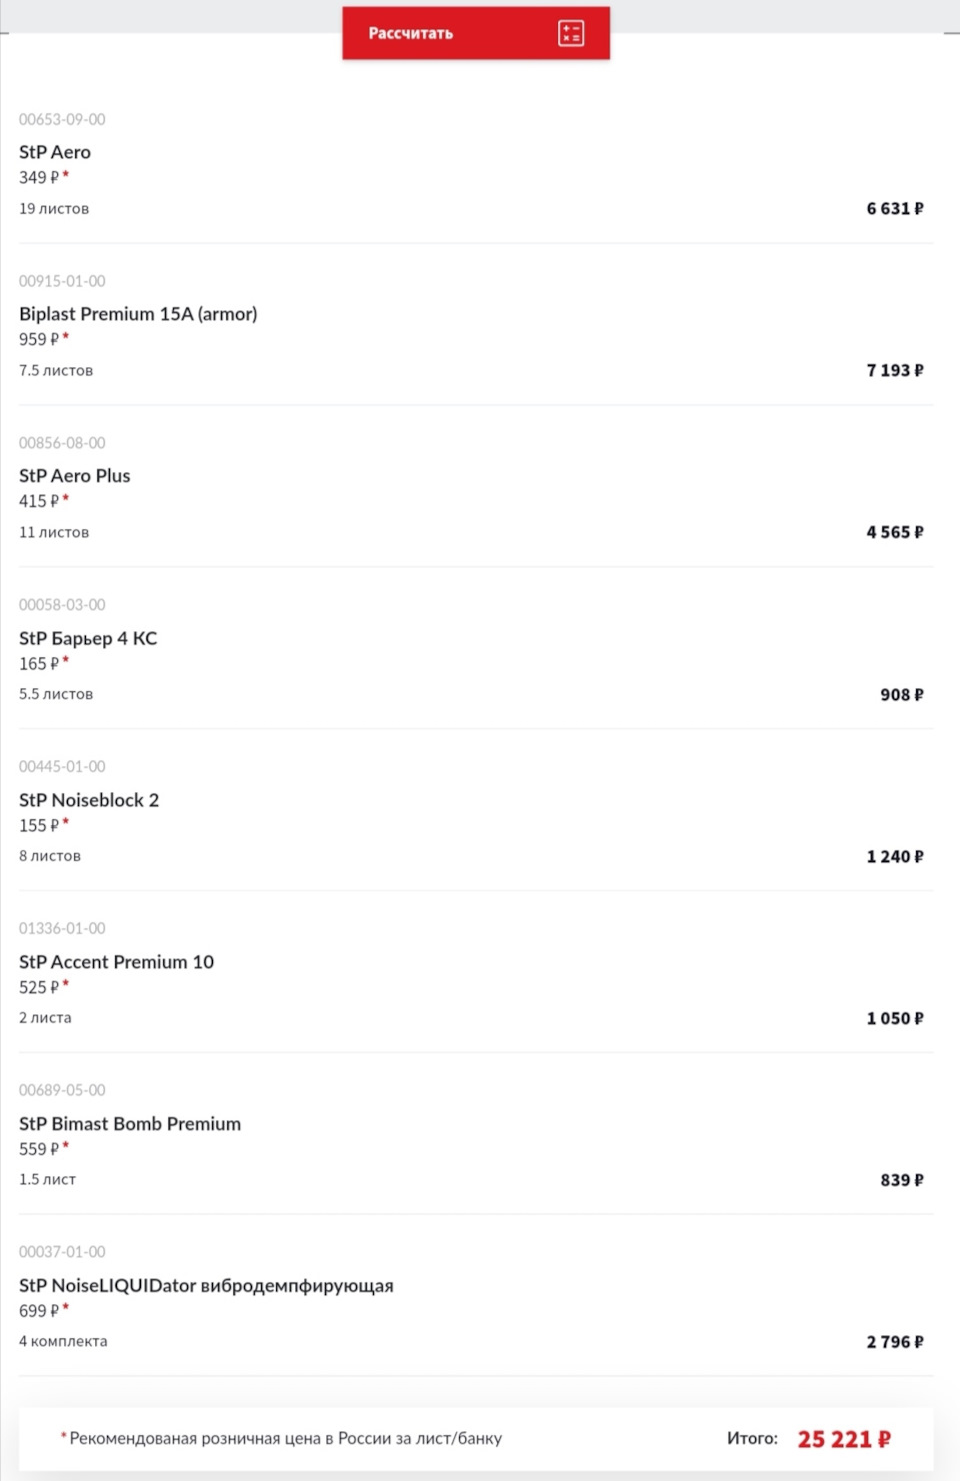Click the 7 193 ₽ Biplast subtotal
This screenshot has height=1481, width=960.
click(x=894, y=370)
